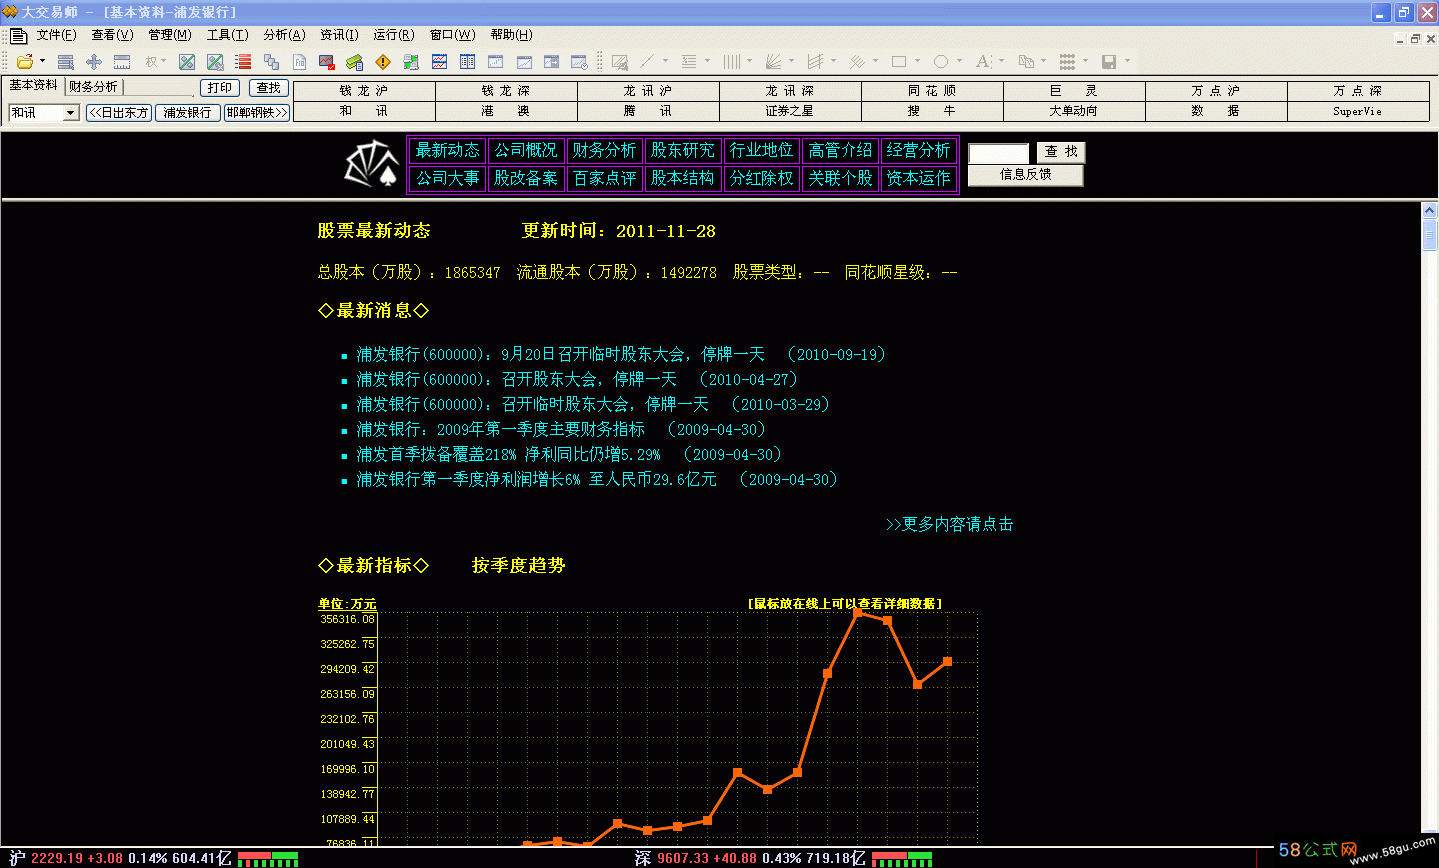Click the MDI child window restore button

(1415, 39)
